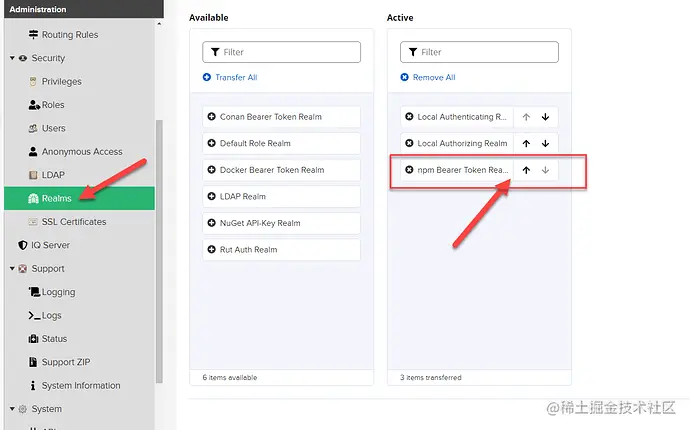Remove npm Bearer Token Realm x icon
The width and height of the screenshot is (690, 430).
409,170
